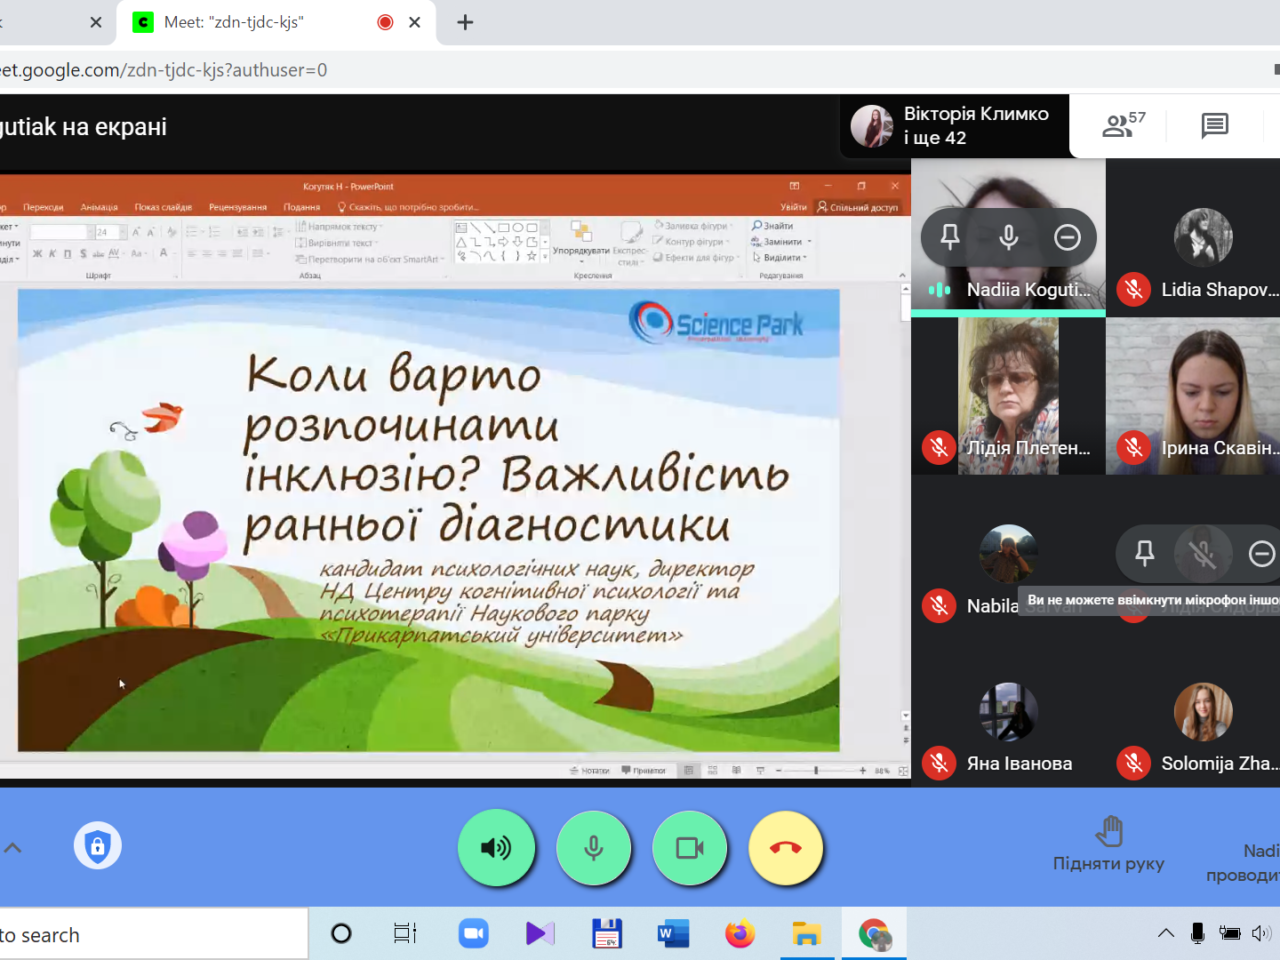The height and width of the screenshot is (960, 1280).
Task: Open the meeting chat panel
Action: tap(1214, 125)
